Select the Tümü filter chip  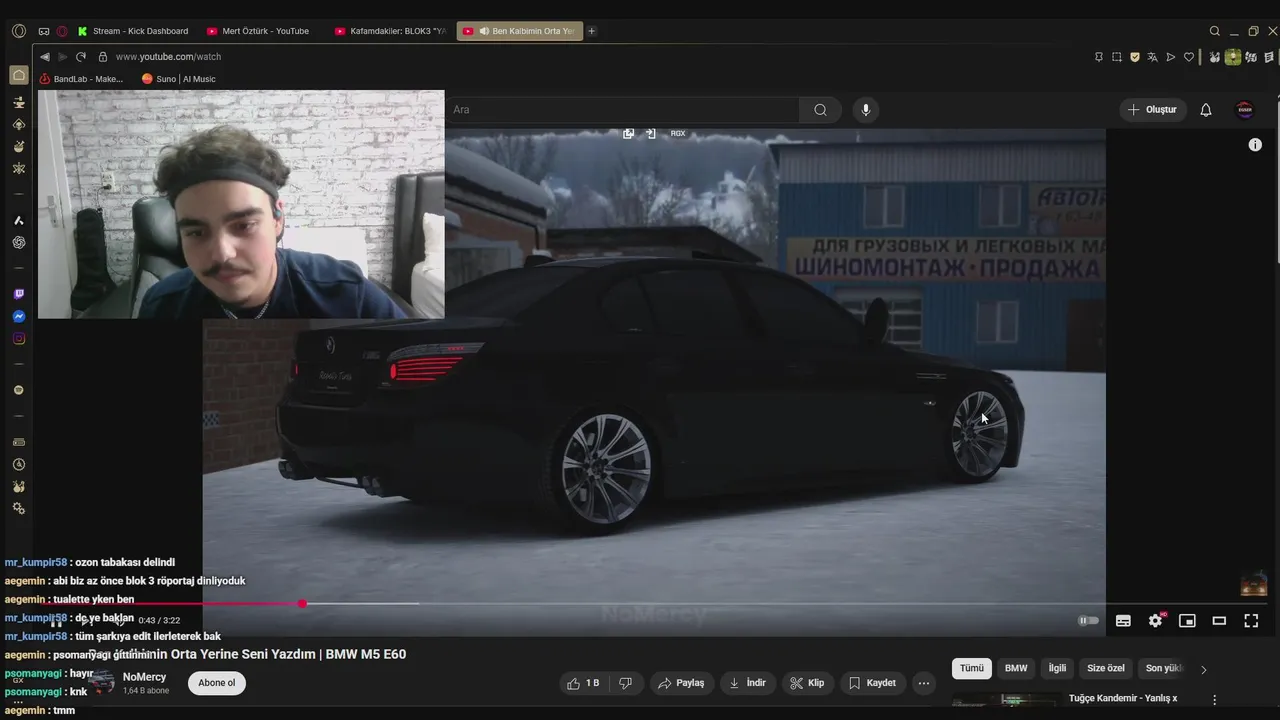(x=972, y=668)
